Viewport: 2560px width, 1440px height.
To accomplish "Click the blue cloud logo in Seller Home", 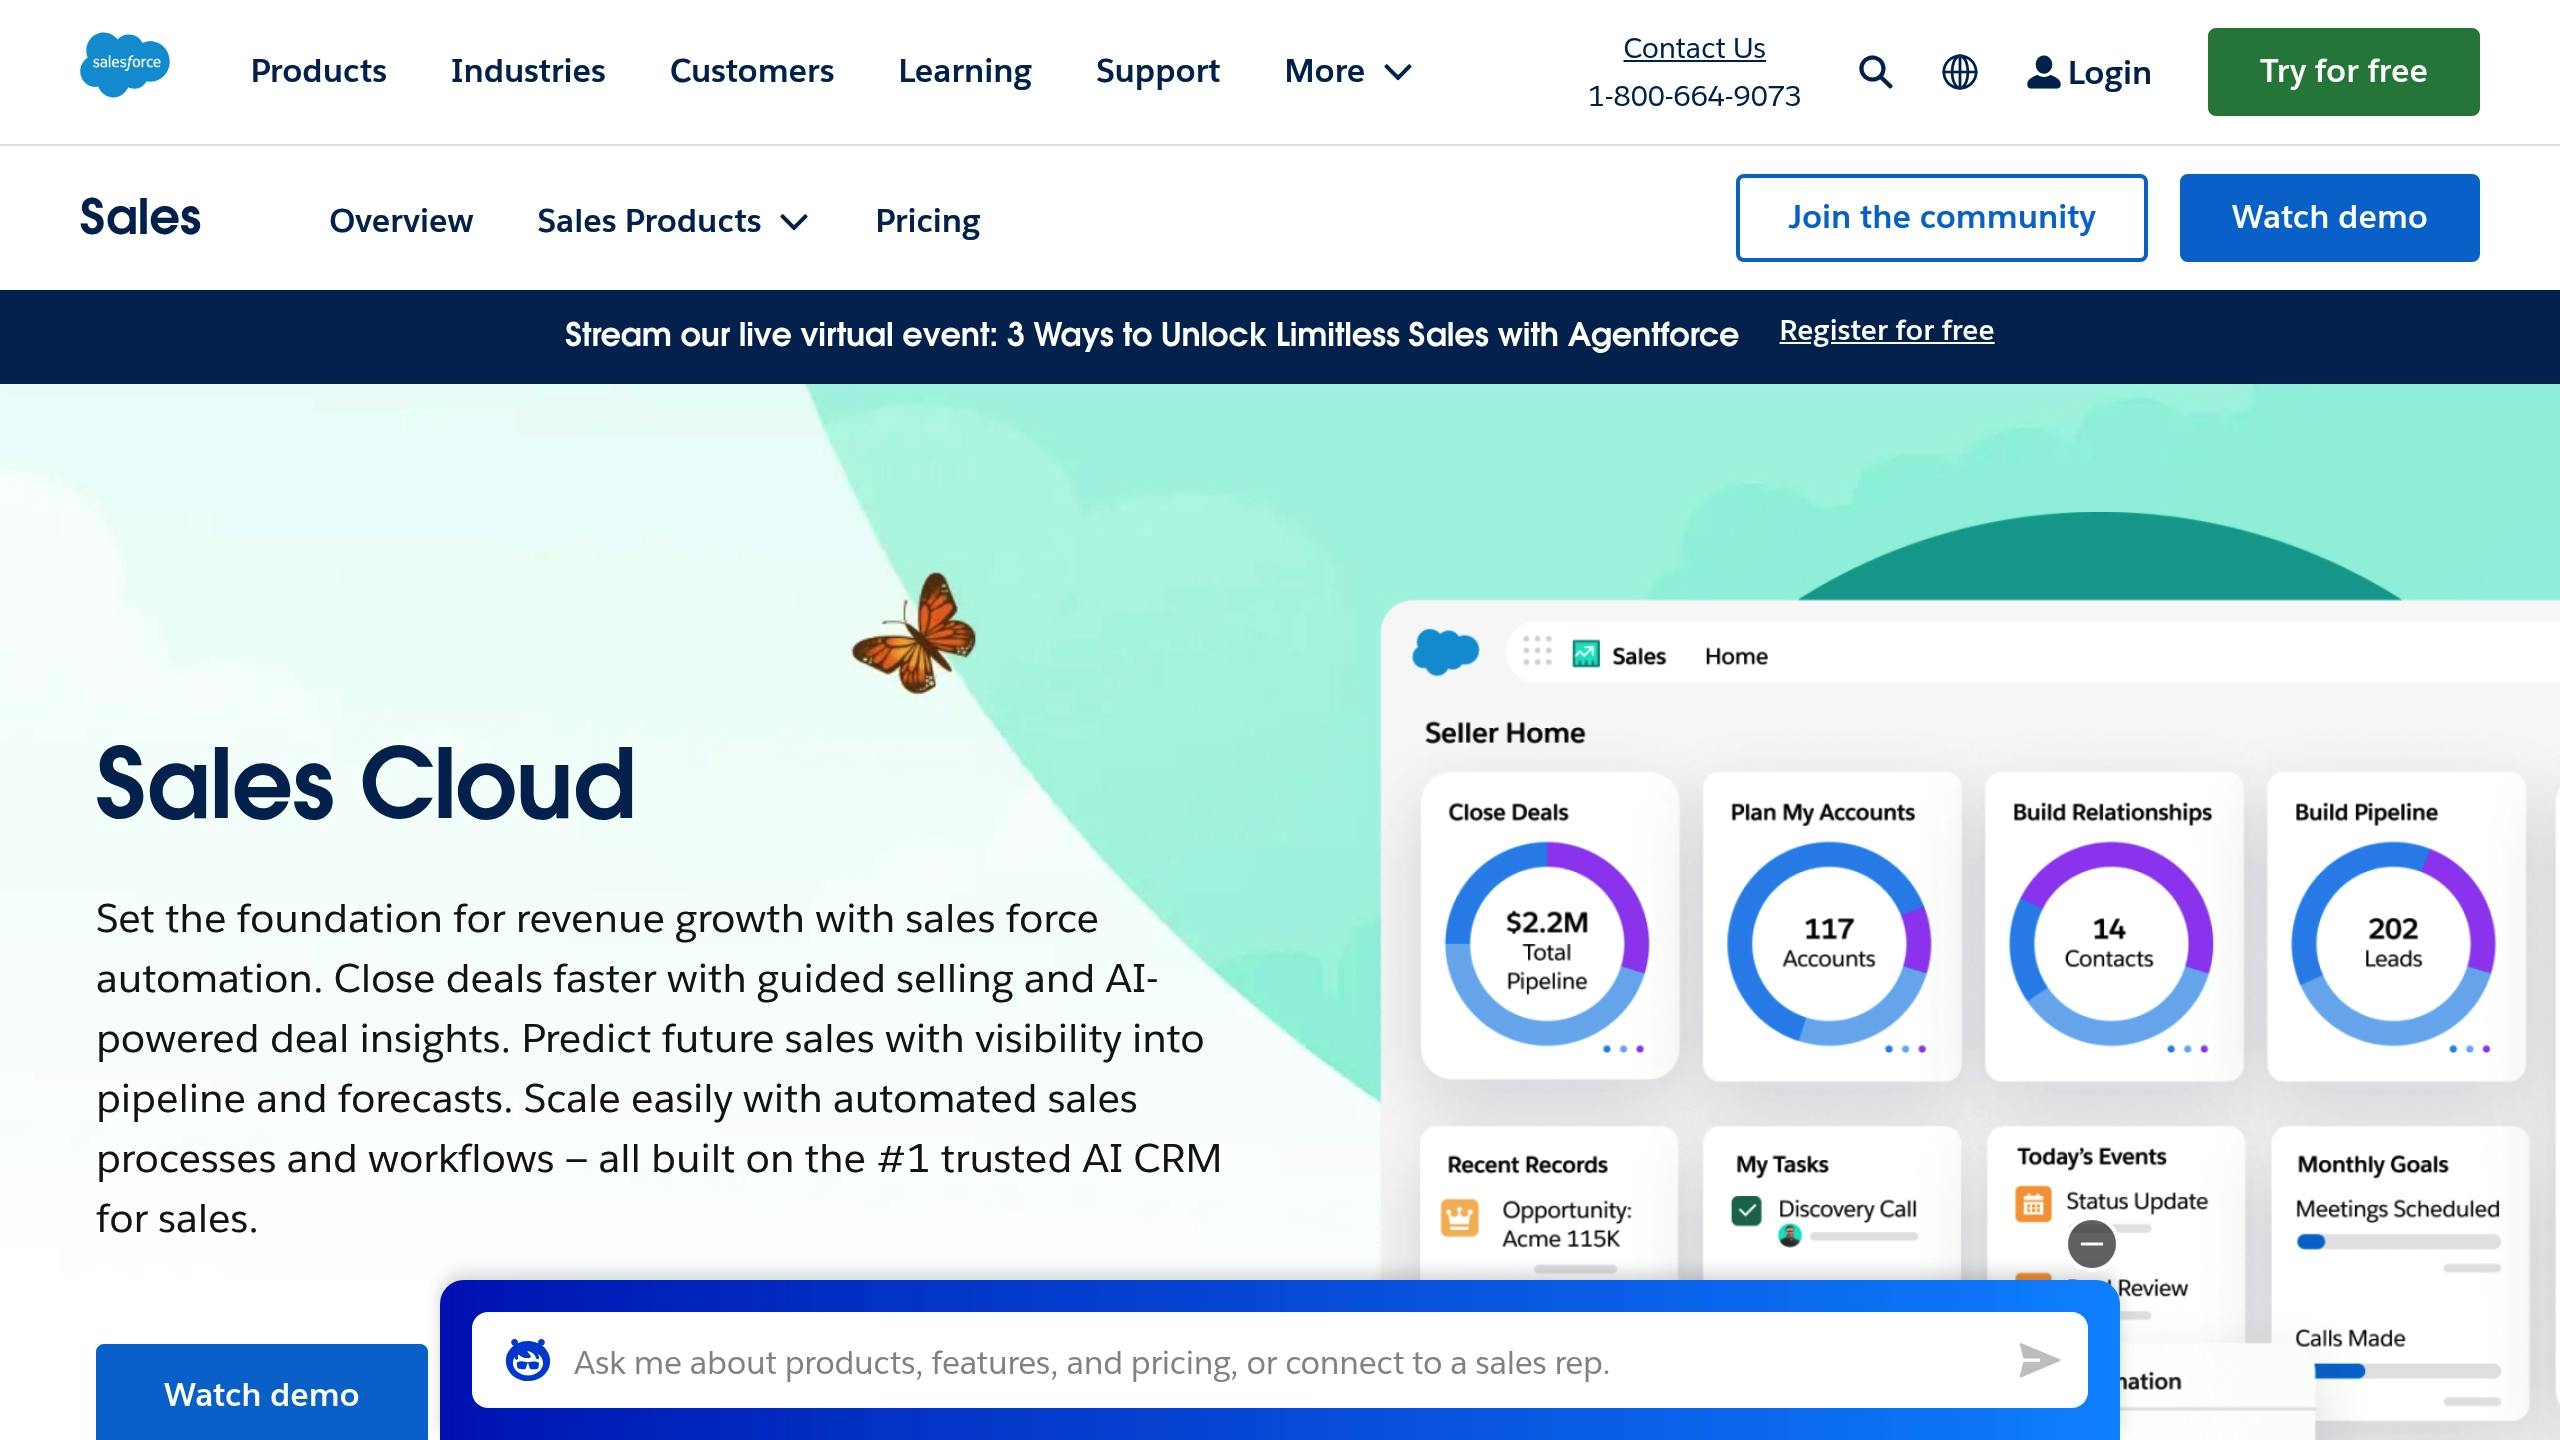I will pos(1445,652).
